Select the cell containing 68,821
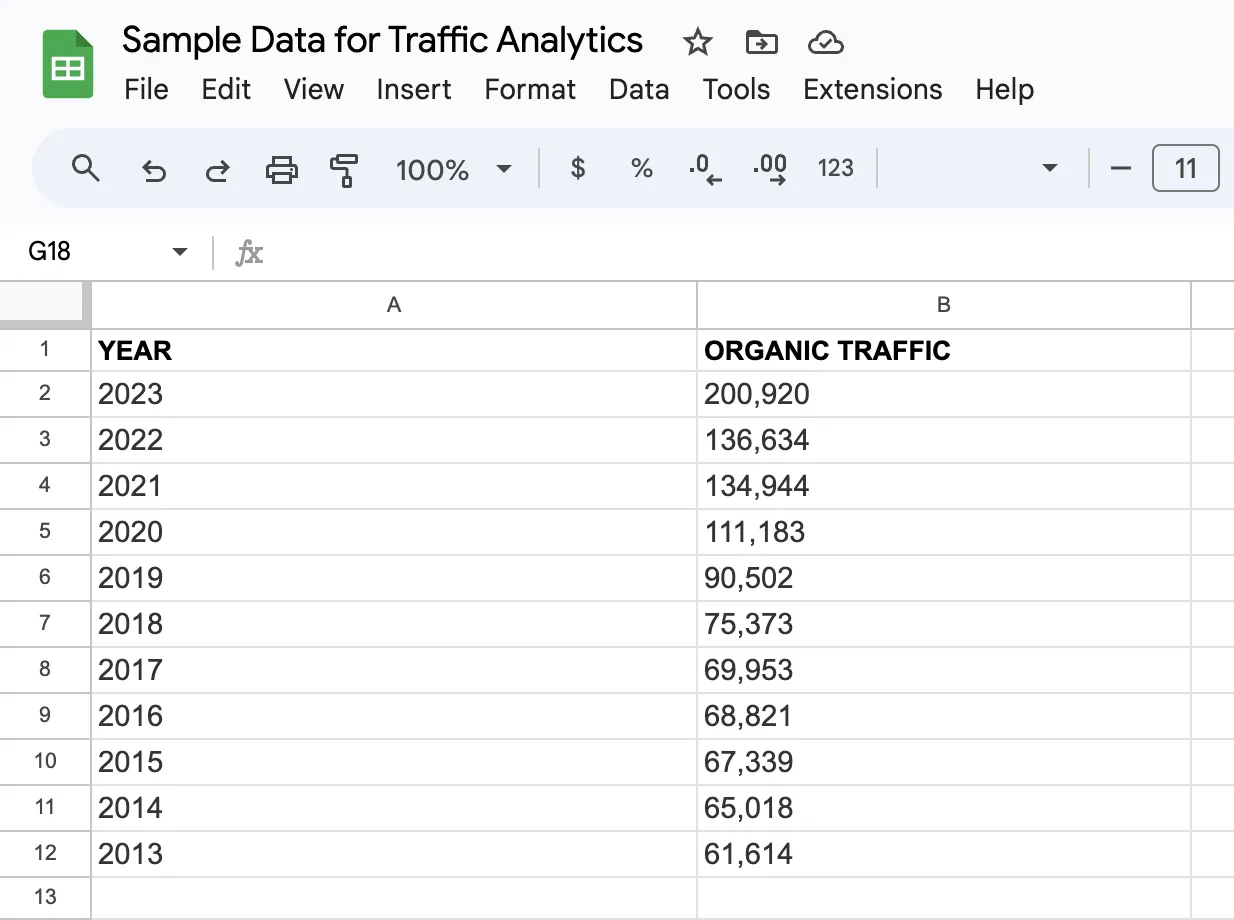 point(944,716)
